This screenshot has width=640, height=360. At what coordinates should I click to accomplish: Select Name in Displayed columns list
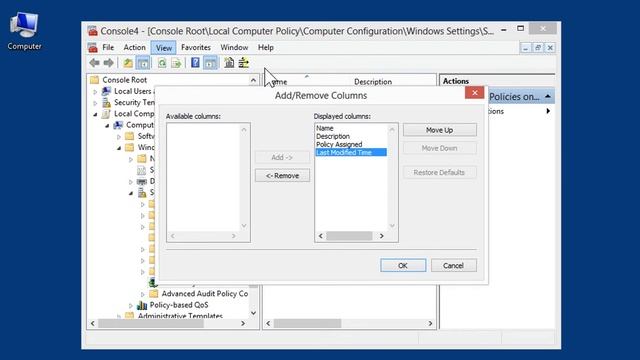[324, 128]
